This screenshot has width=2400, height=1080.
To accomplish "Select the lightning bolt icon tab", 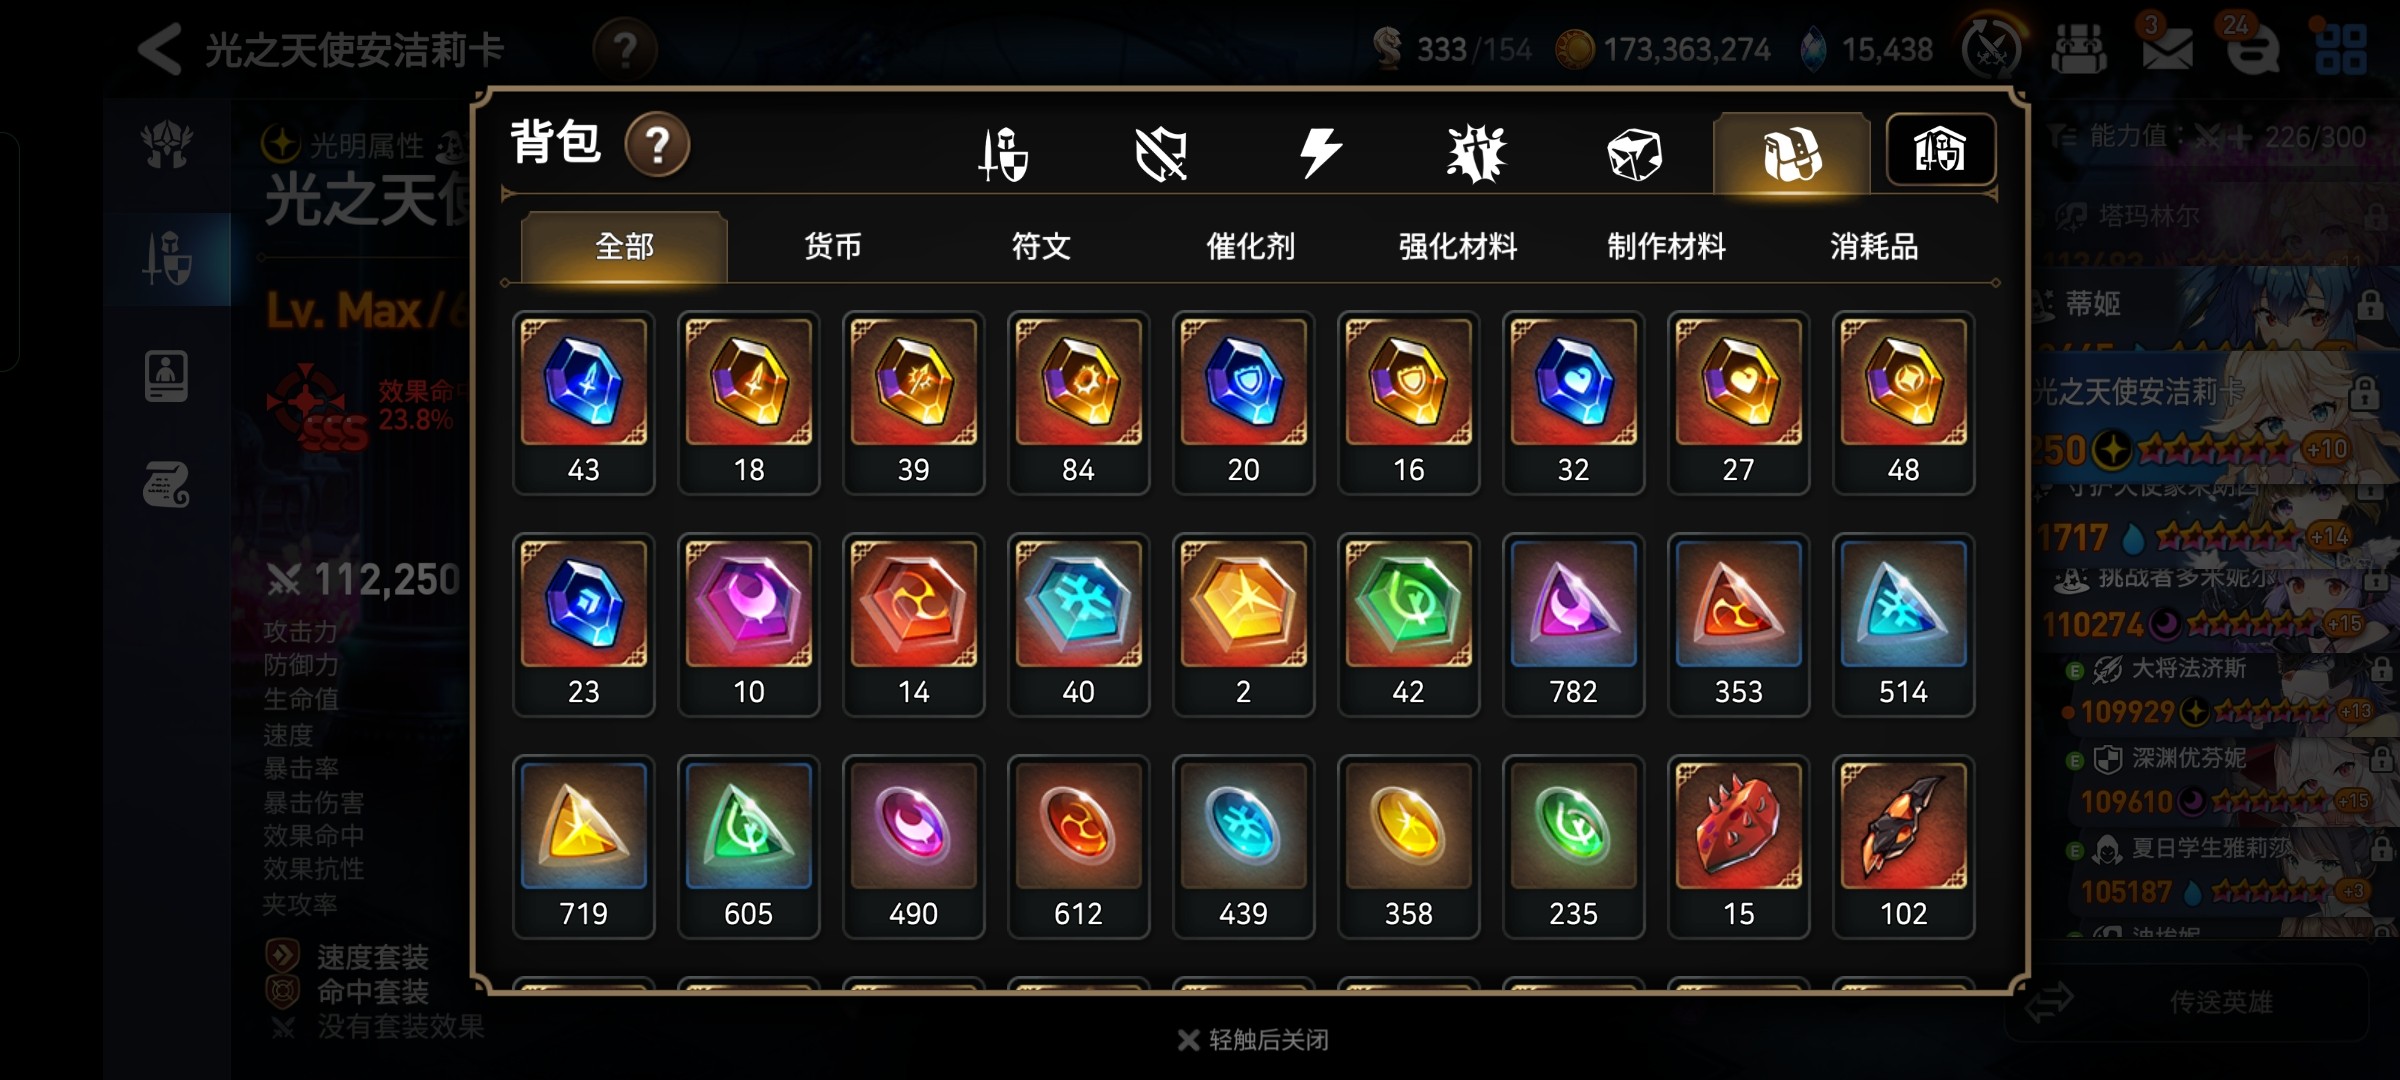I will point(1319,153).
